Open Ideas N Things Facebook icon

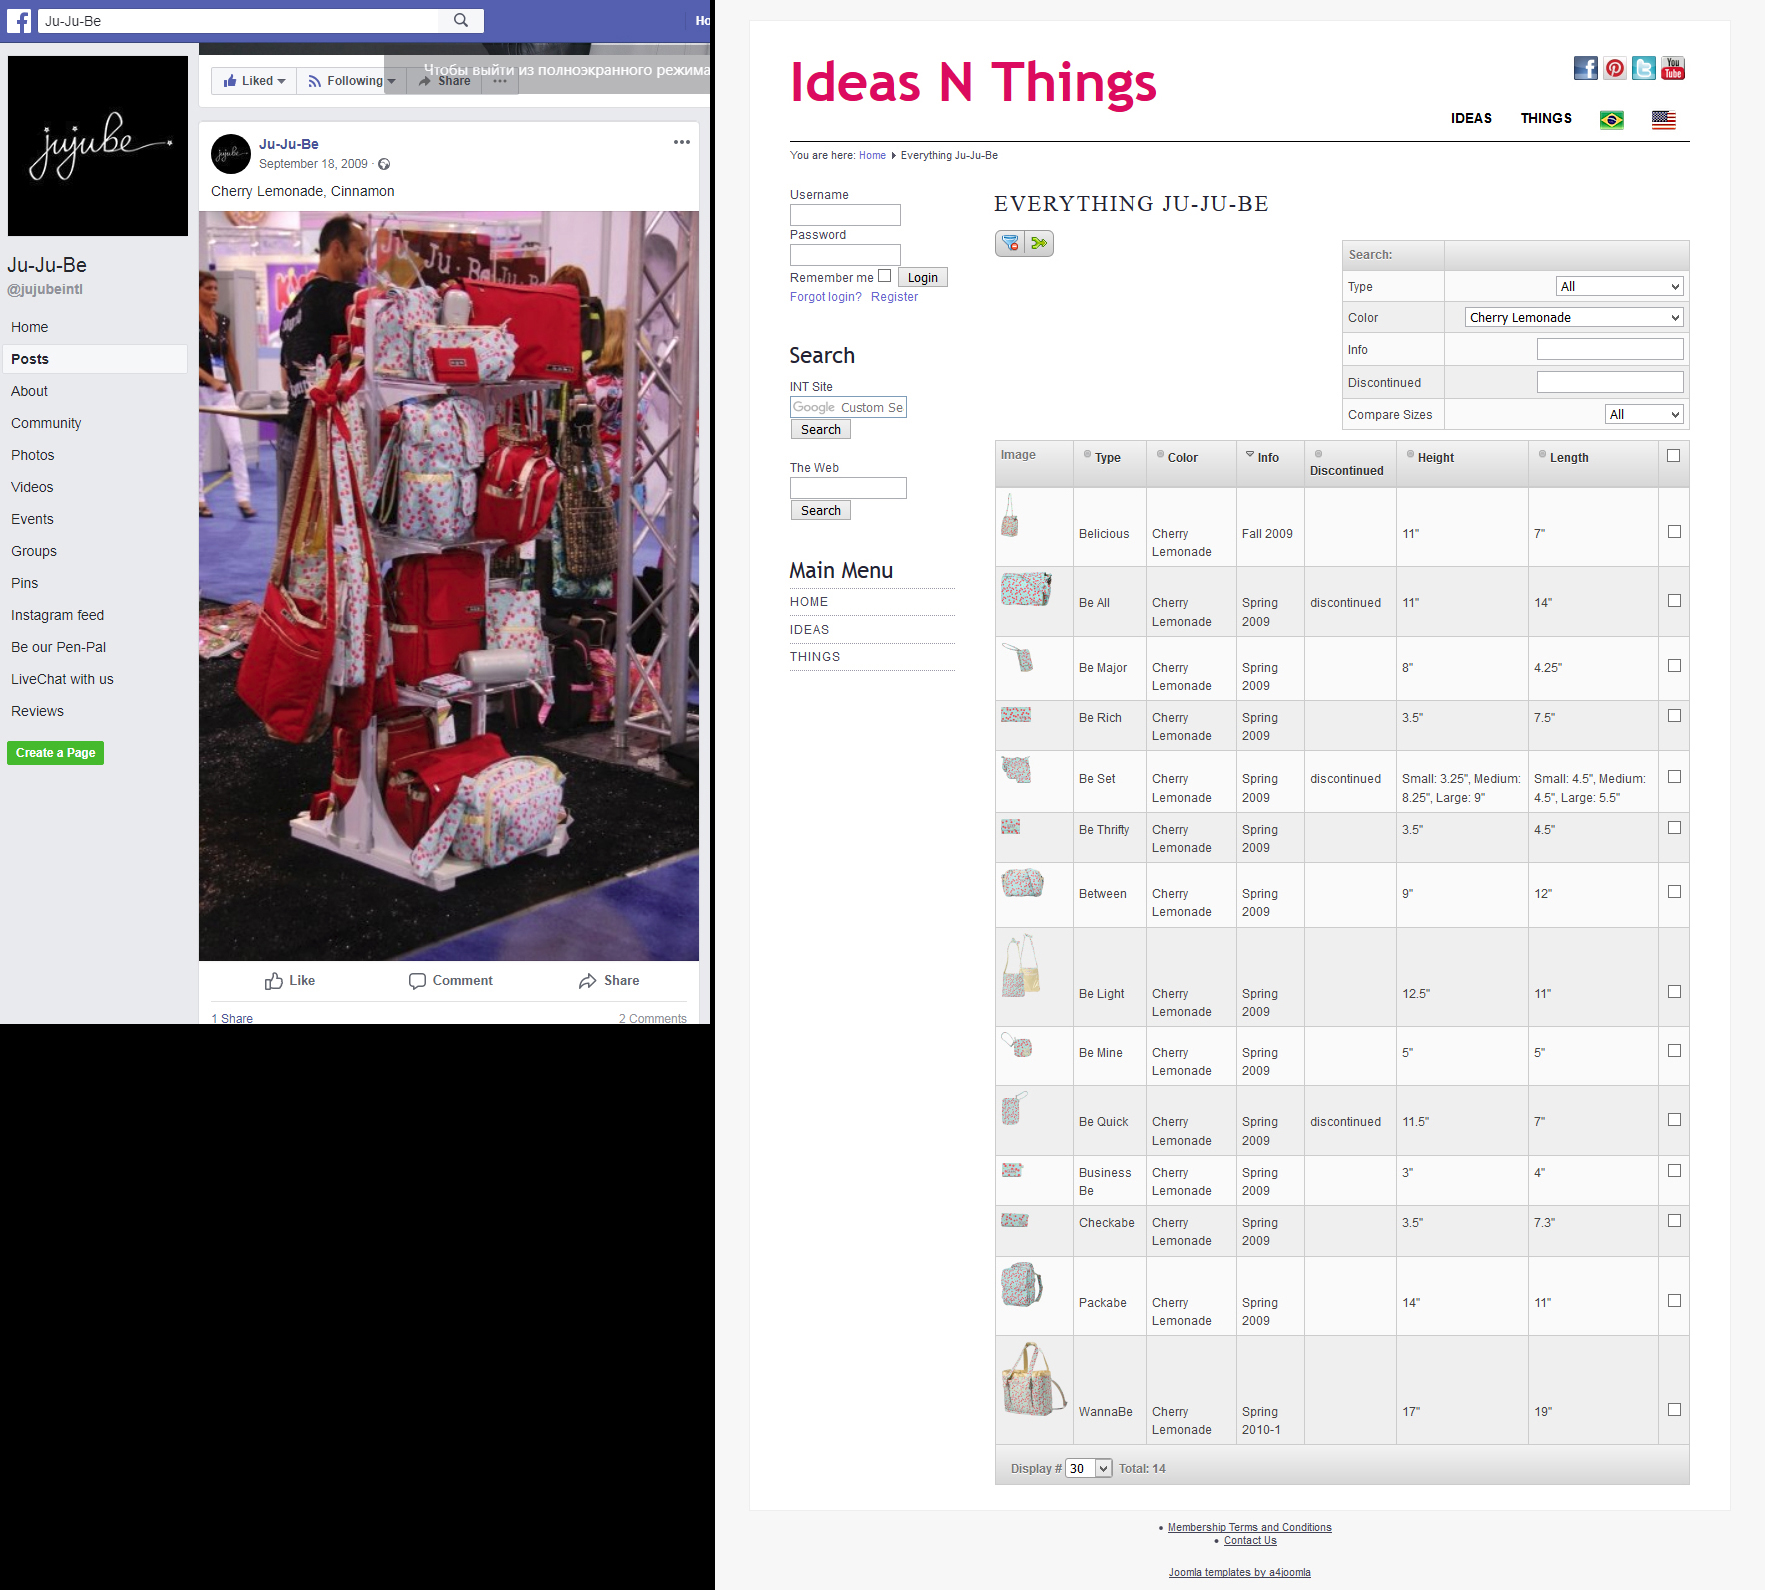click(x=1586, y=68)
